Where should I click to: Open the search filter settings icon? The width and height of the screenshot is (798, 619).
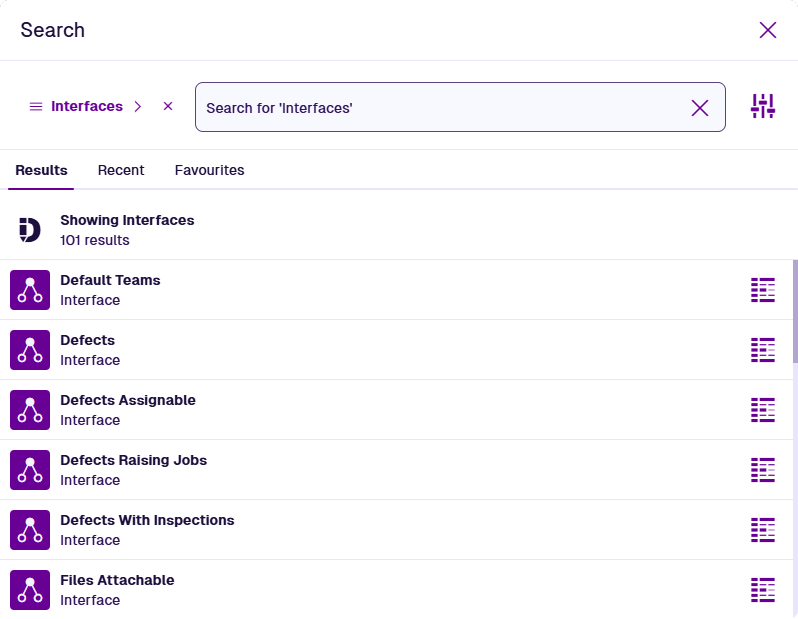click(x=763, y=106)
